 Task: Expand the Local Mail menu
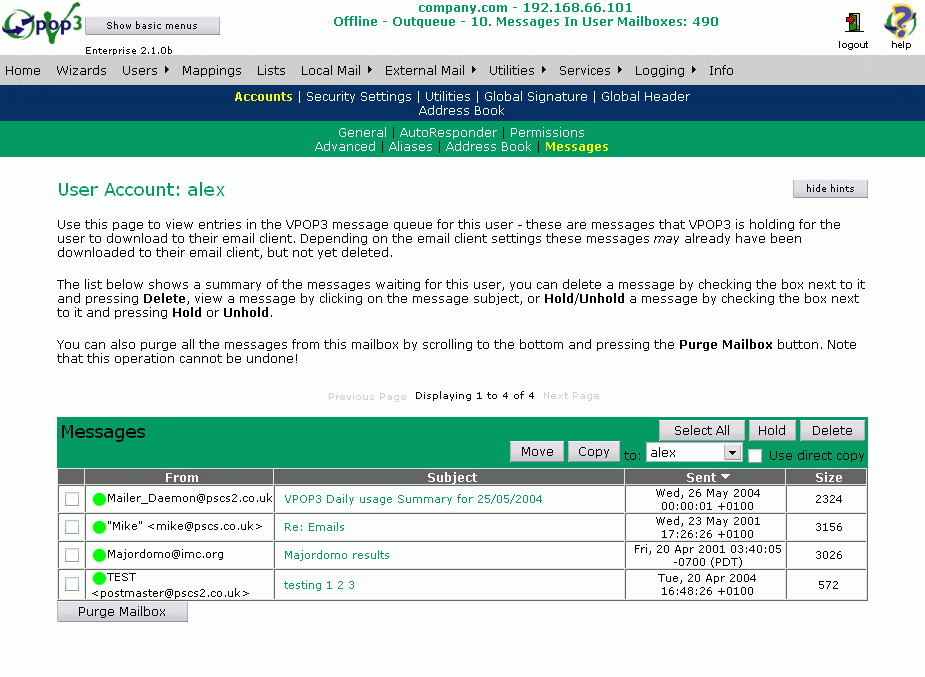[x=336, y=70]
